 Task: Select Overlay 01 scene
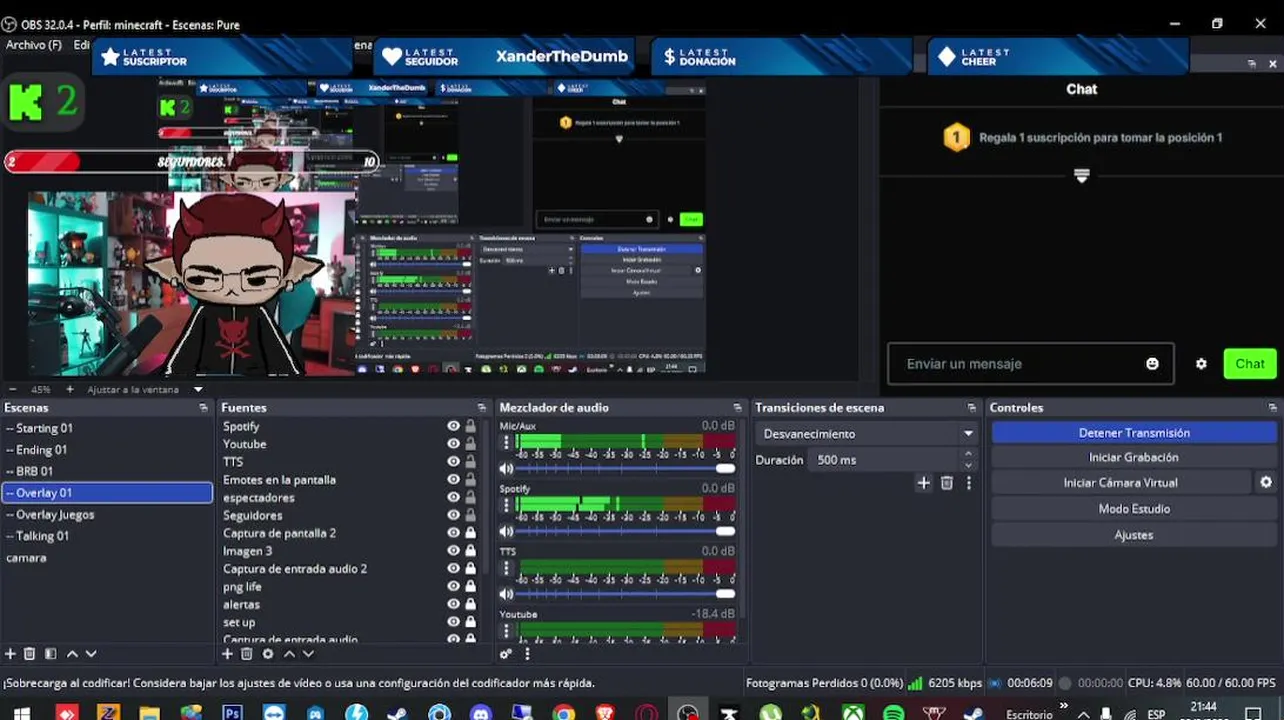point(108,493)
